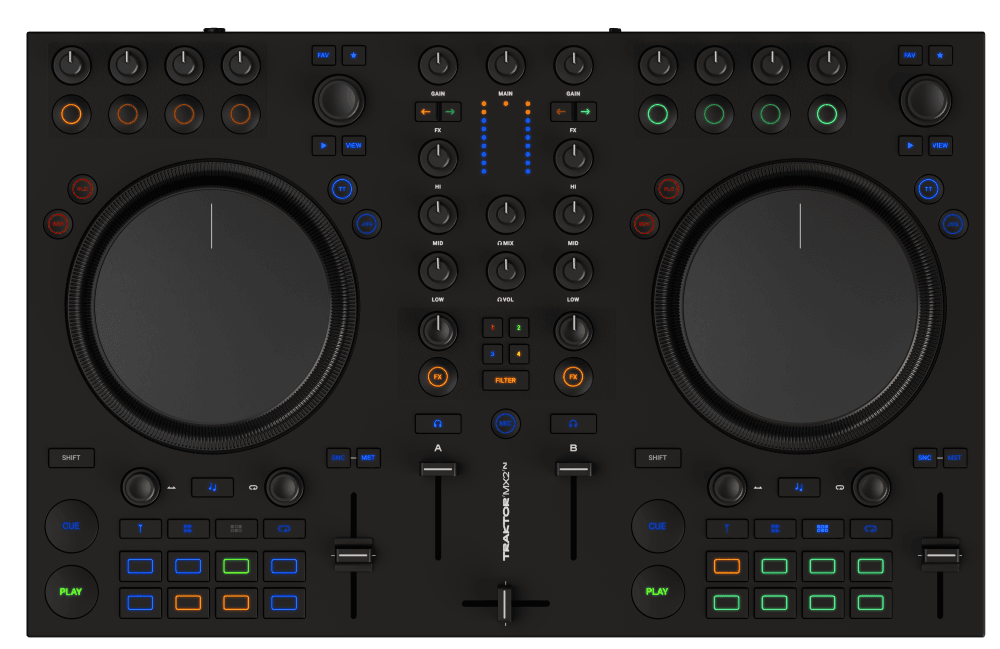Click the round orange FX button on channel B
This screenshot has width=1000, height=649.
click(x=573, y=377)
